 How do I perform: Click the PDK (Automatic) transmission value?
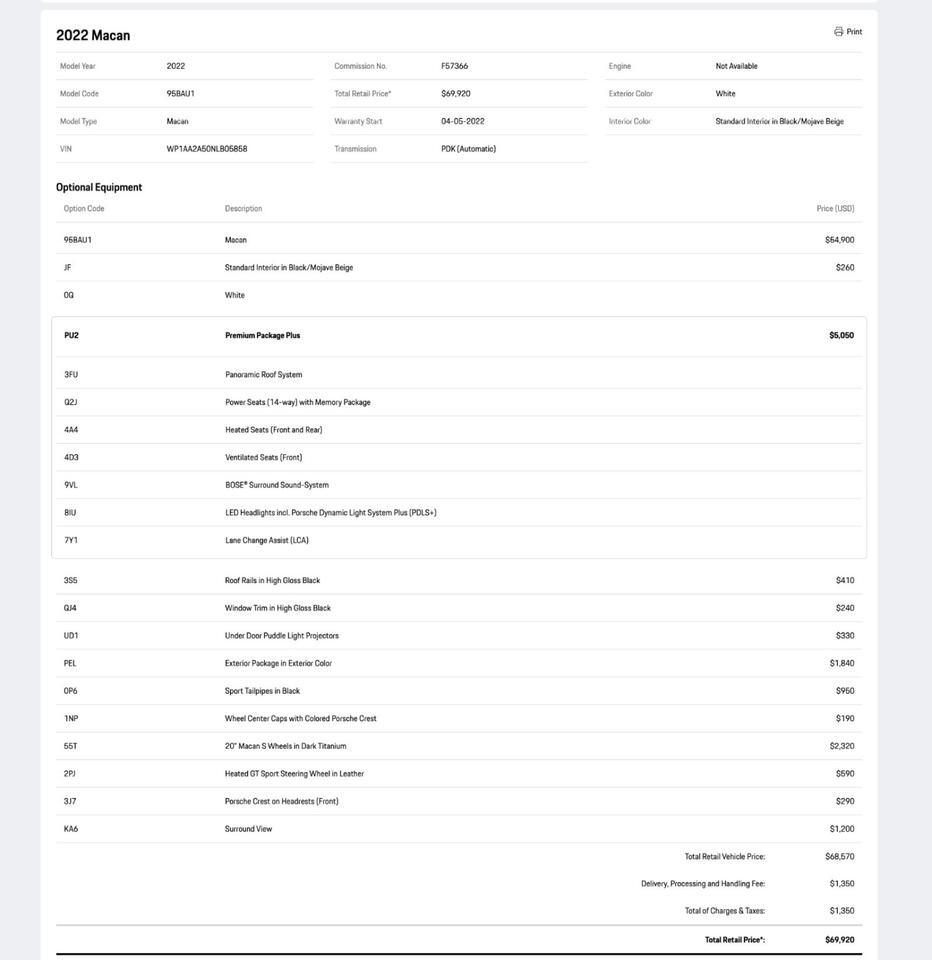click(469, 149)
